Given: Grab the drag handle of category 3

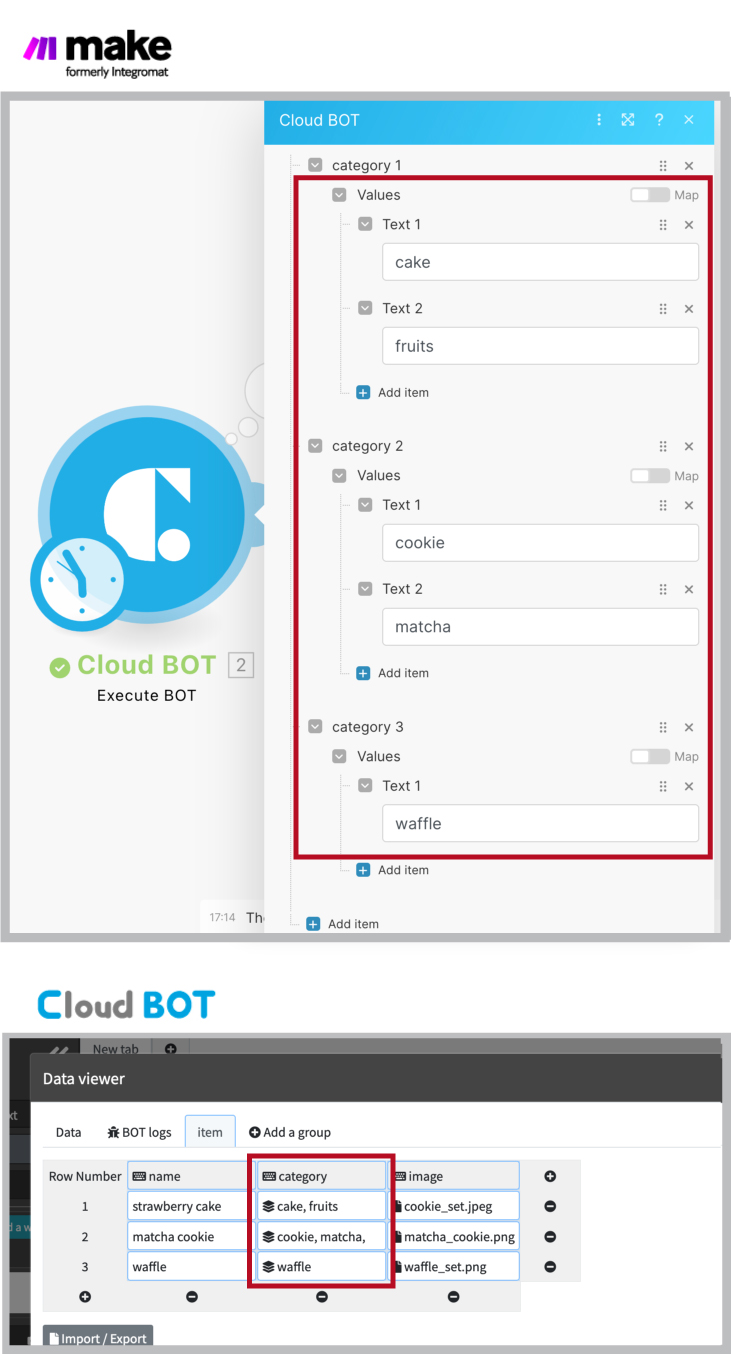Looking at the screenshot, I should point(663,728).
